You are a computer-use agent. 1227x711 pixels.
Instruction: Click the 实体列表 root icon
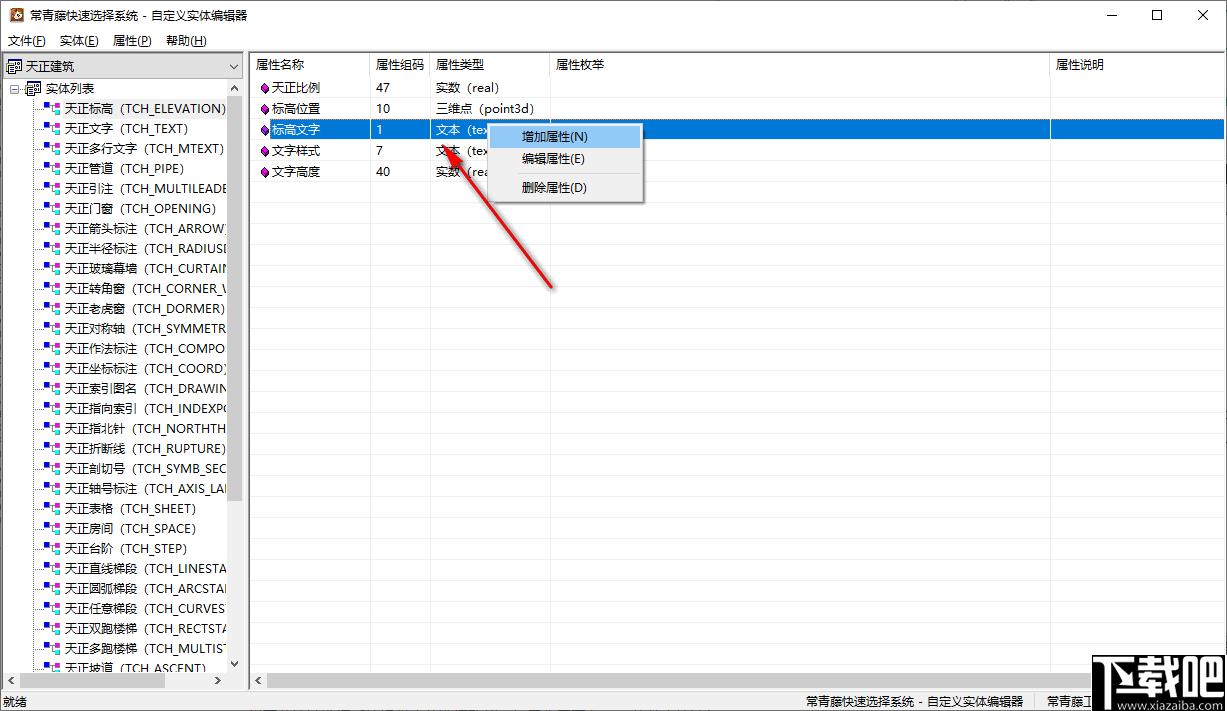(33, 89)
